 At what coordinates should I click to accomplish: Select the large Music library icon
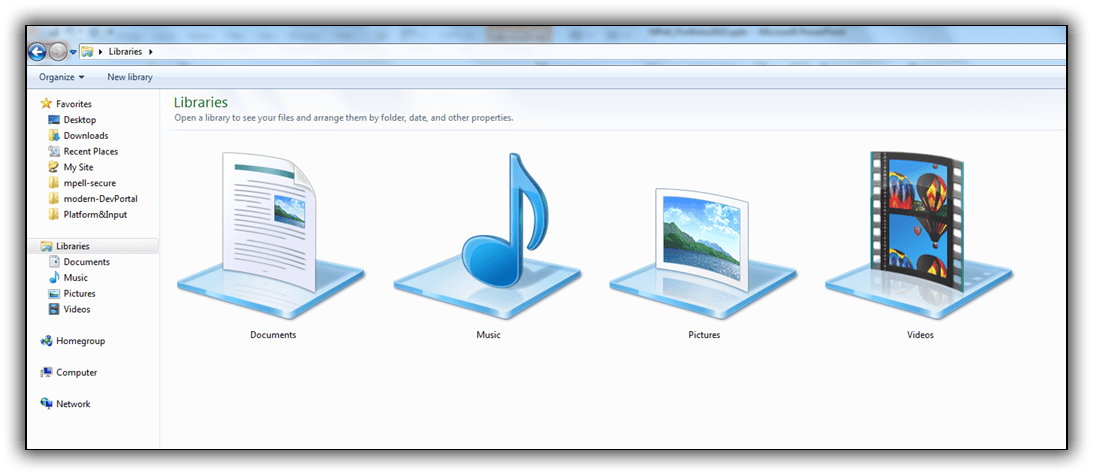click(487, 236)
